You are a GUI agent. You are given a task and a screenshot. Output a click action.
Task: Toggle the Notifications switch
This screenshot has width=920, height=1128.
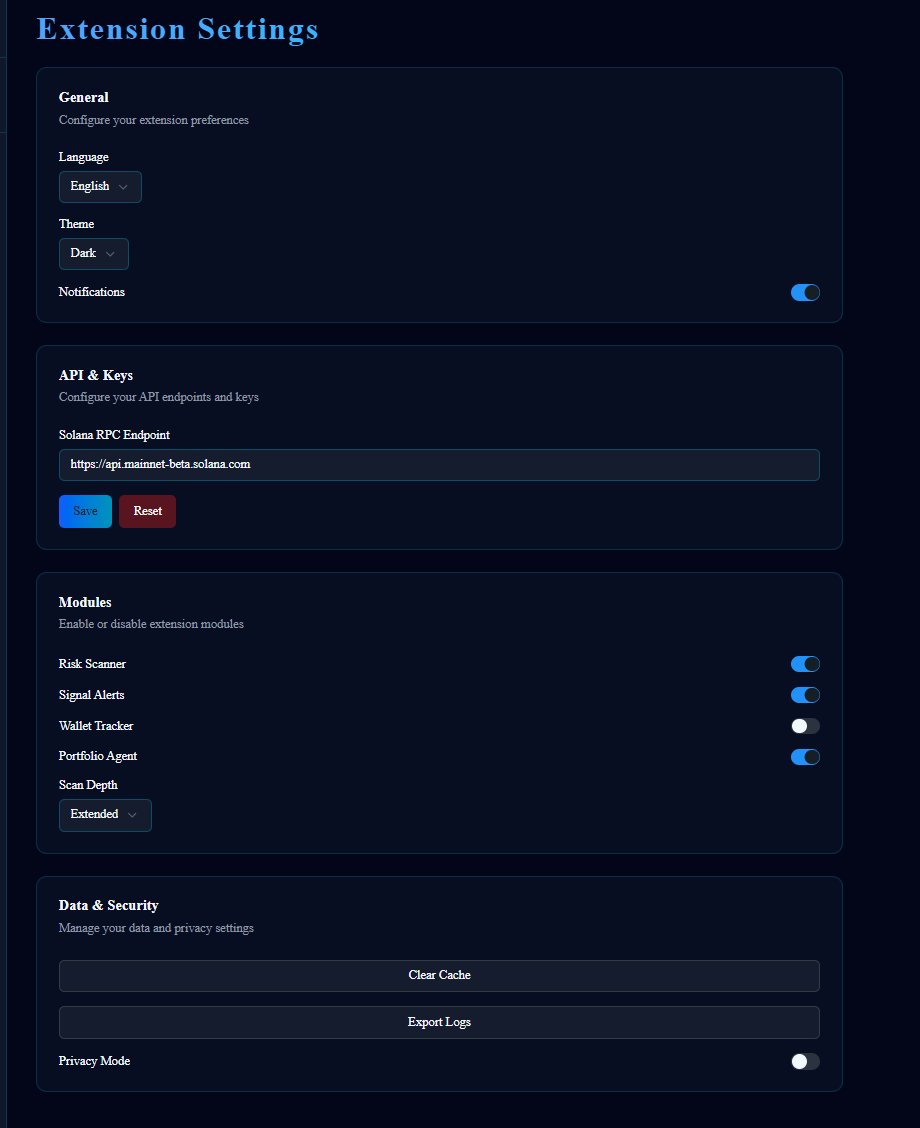805,292
